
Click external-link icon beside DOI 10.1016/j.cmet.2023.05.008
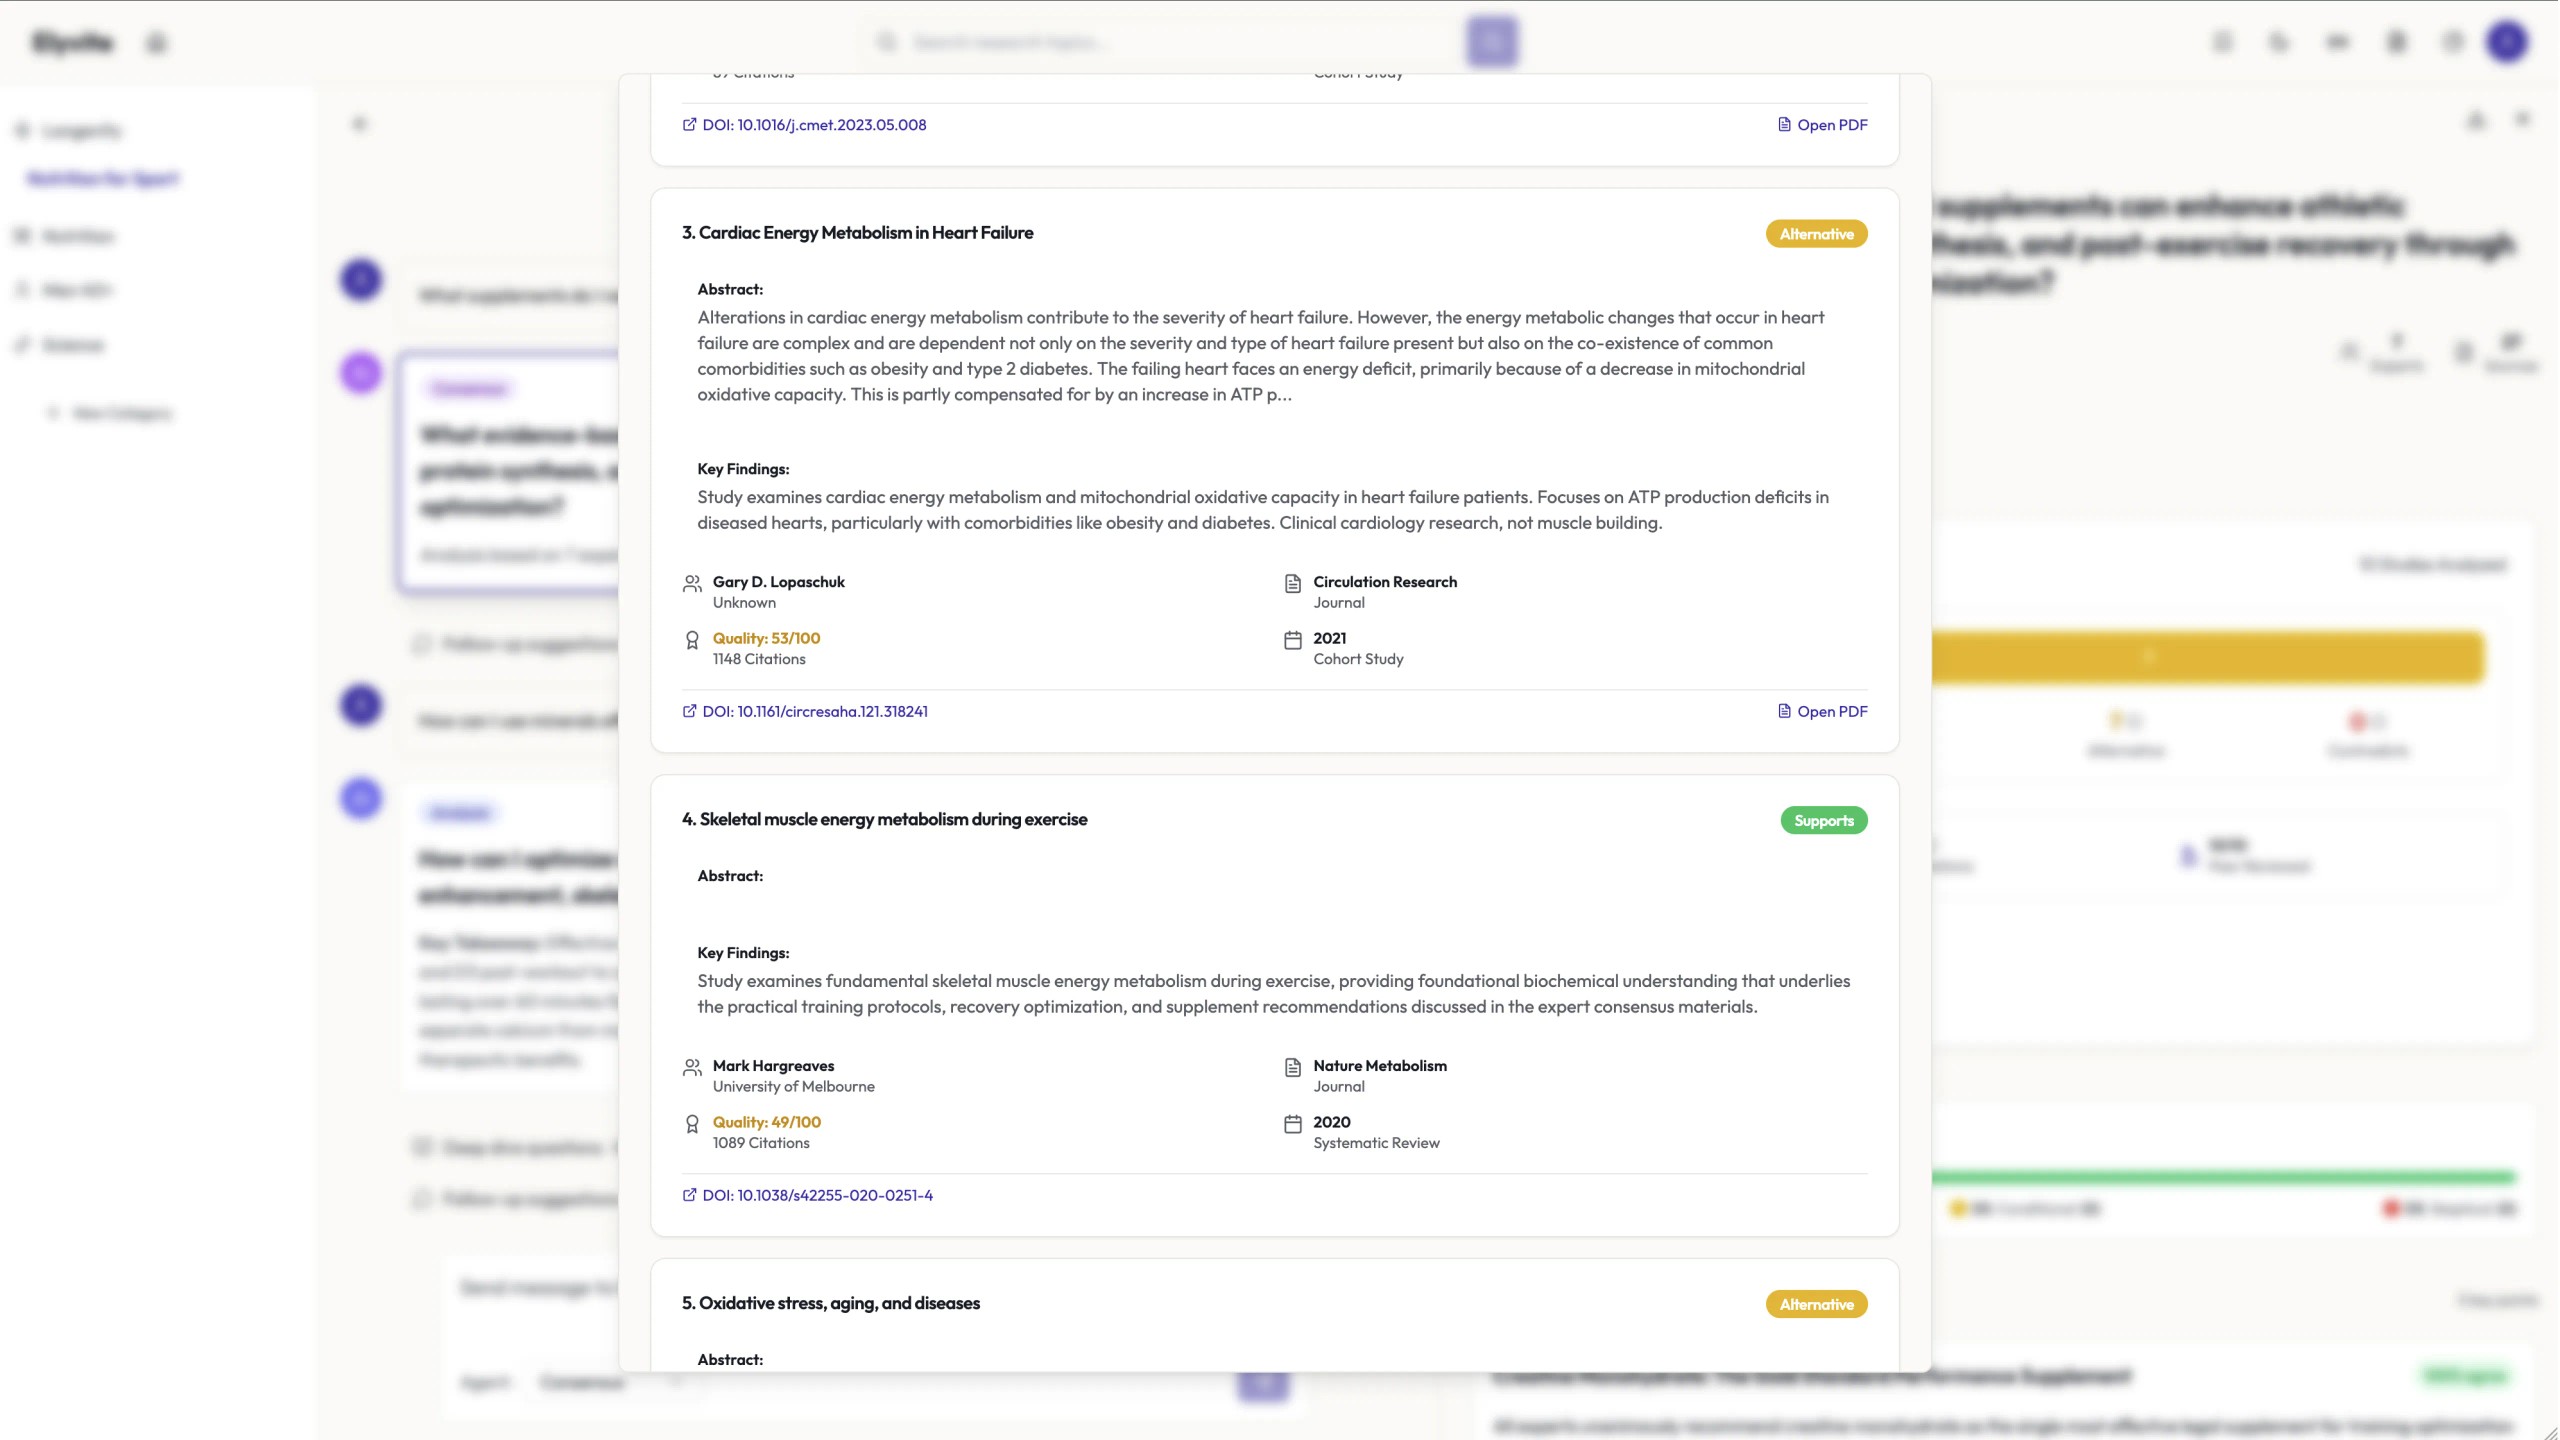click(689, 125)
